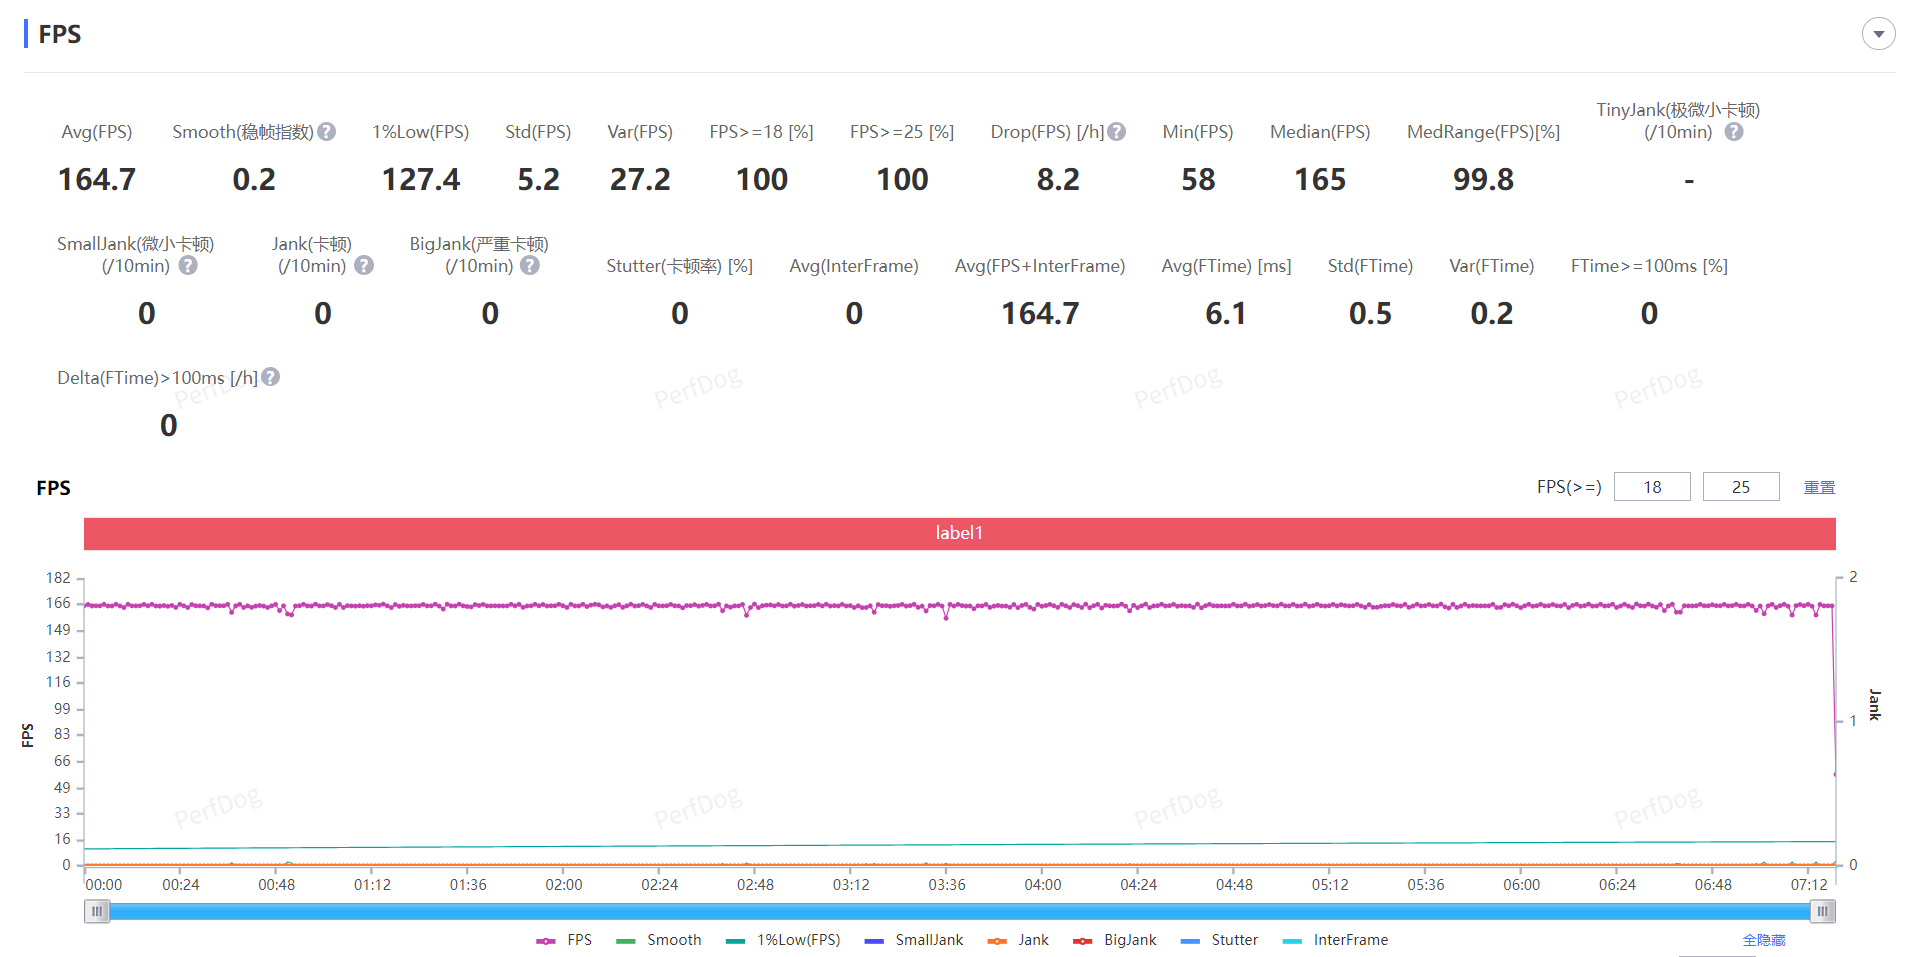The height and width of the screenshot is (957, 1917).
Task: Select the red label1 bar
Action: [959, 533]
